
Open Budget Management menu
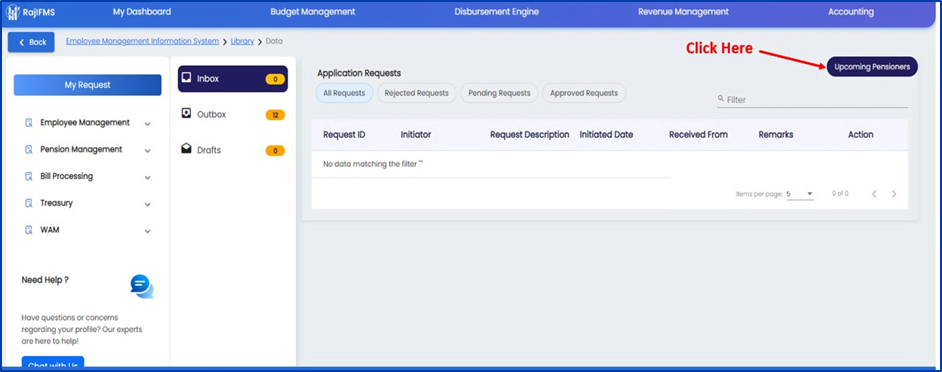coord(312,11)
